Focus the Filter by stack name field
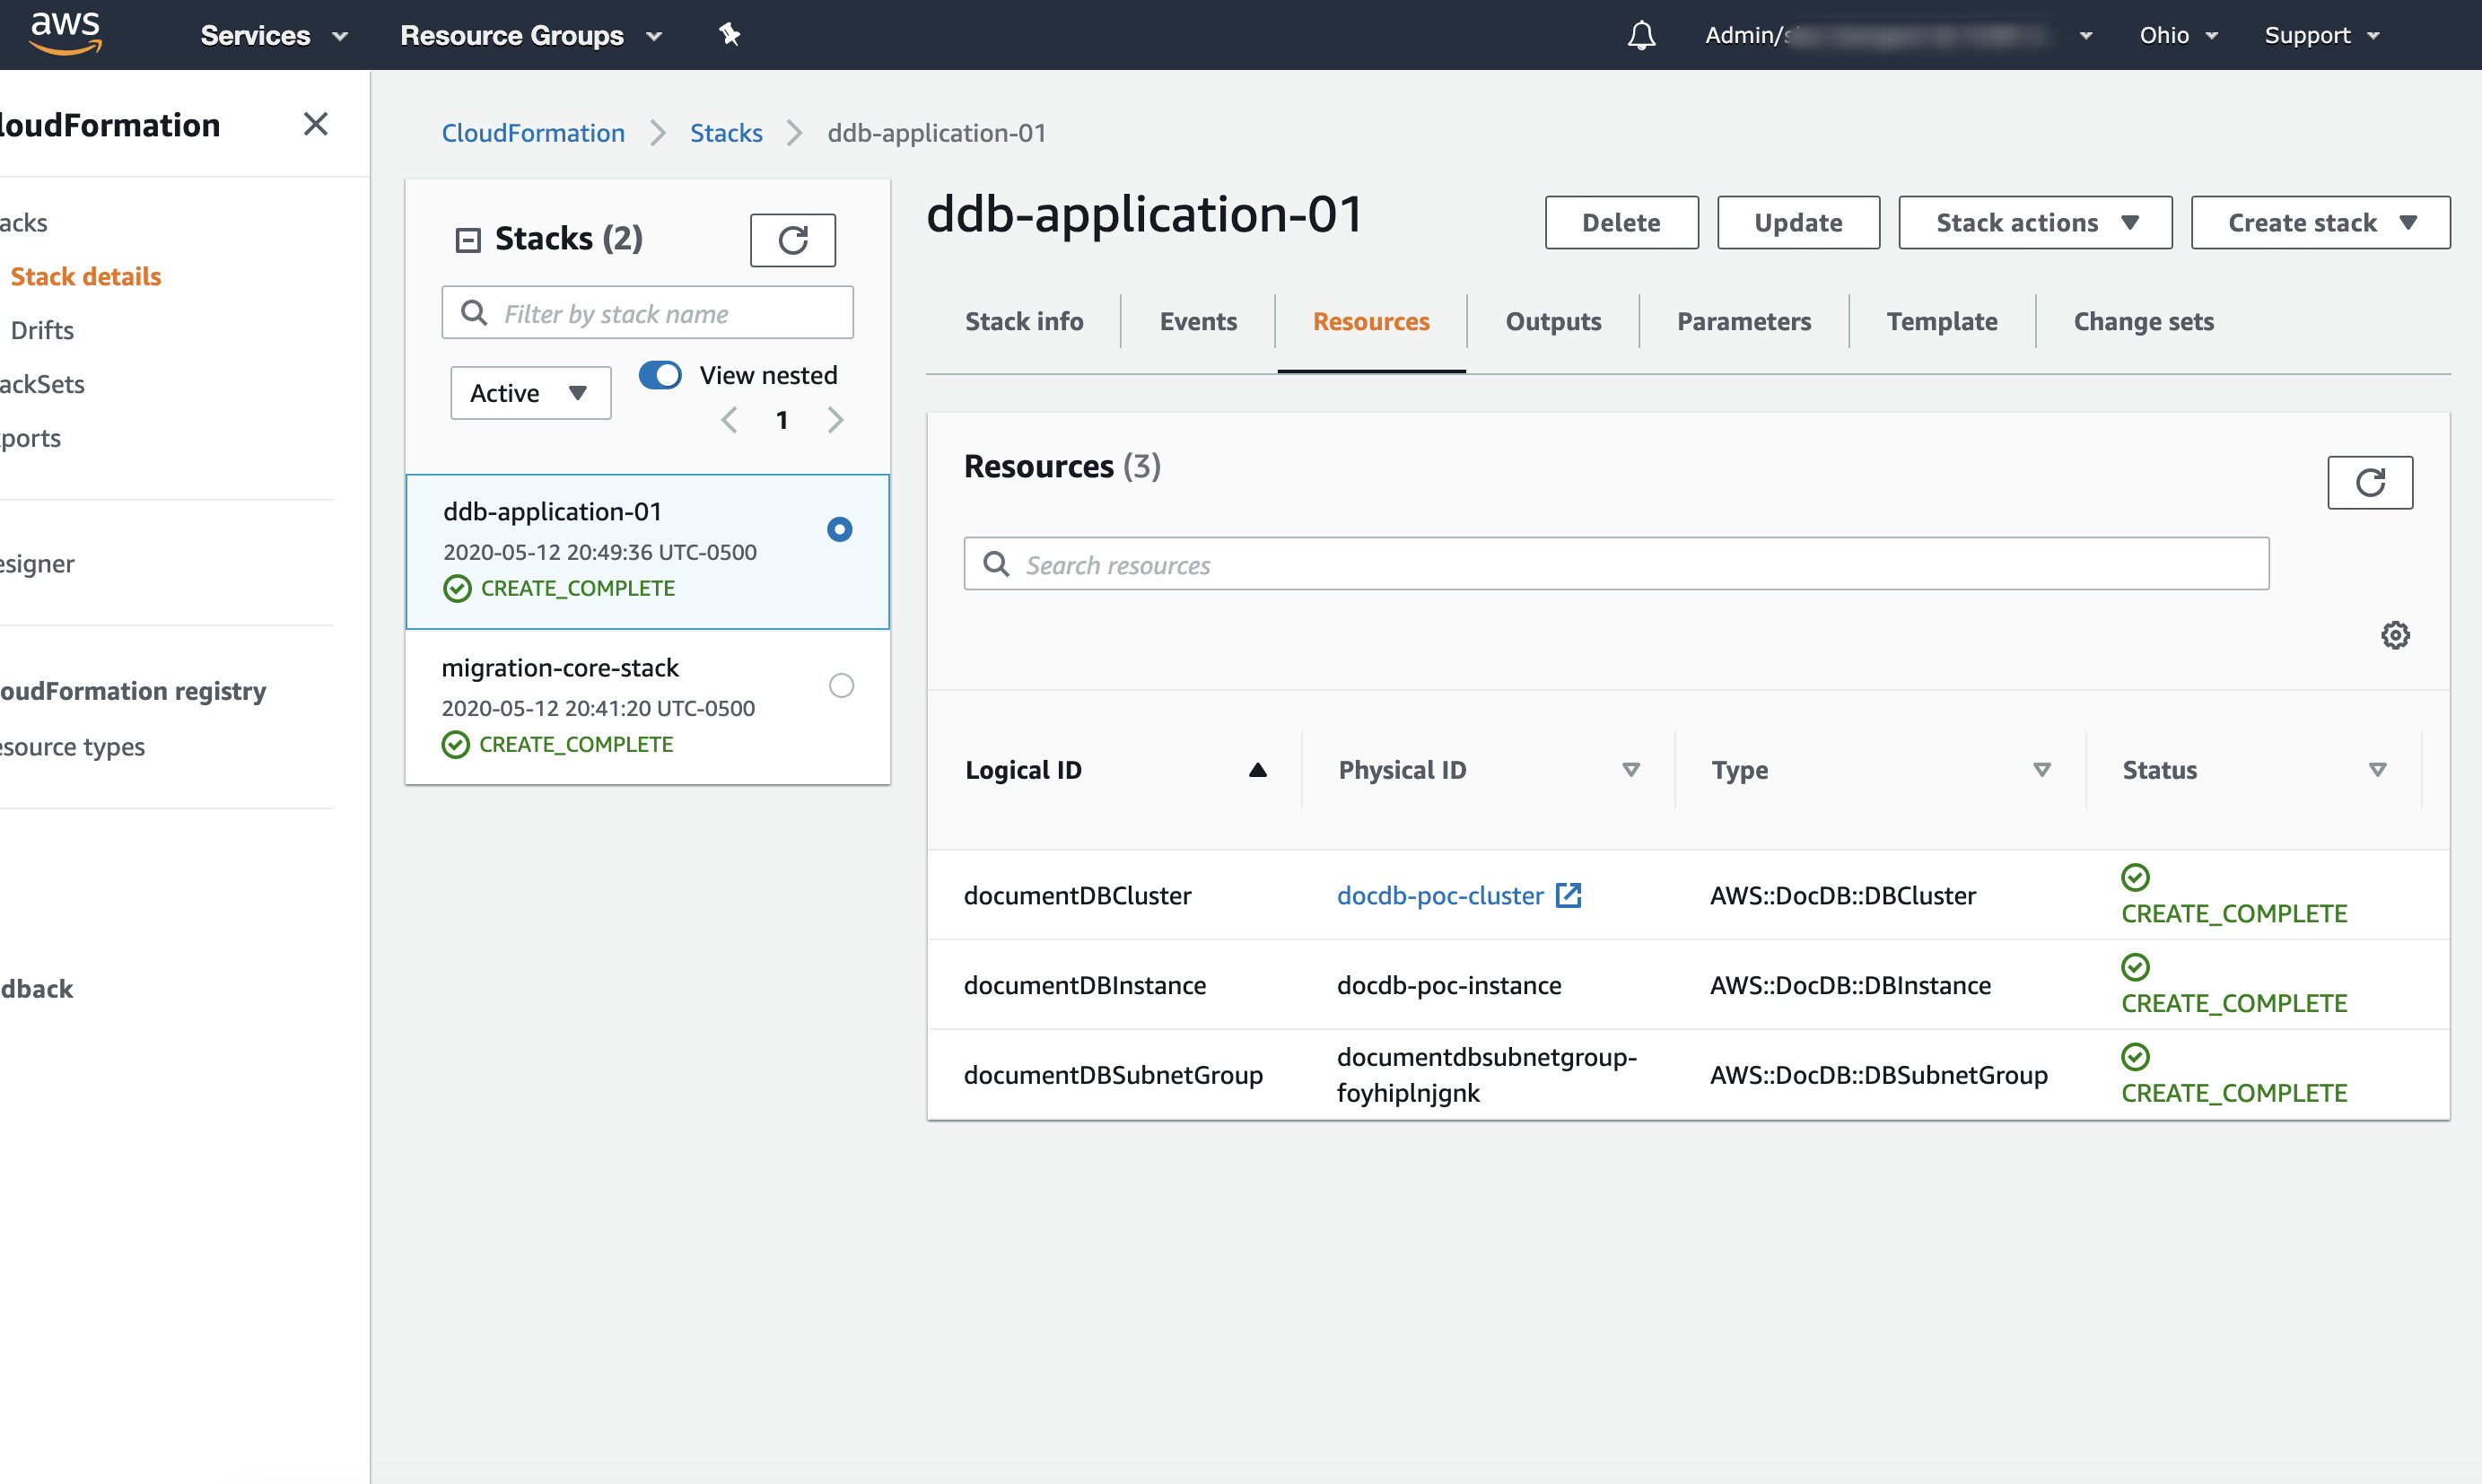Image resolution: width=2482 pixels, height=1484 pixels. (647, 313)
